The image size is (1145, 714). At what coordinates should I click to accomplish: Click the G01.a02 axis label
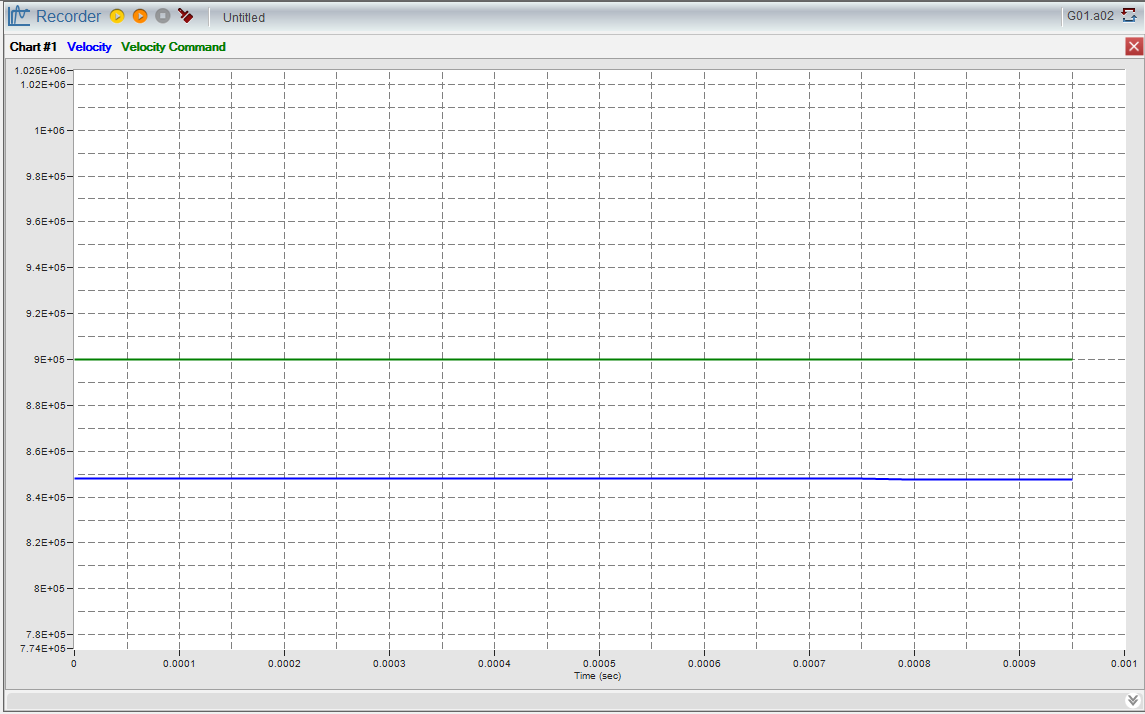tap(1090, 16)
